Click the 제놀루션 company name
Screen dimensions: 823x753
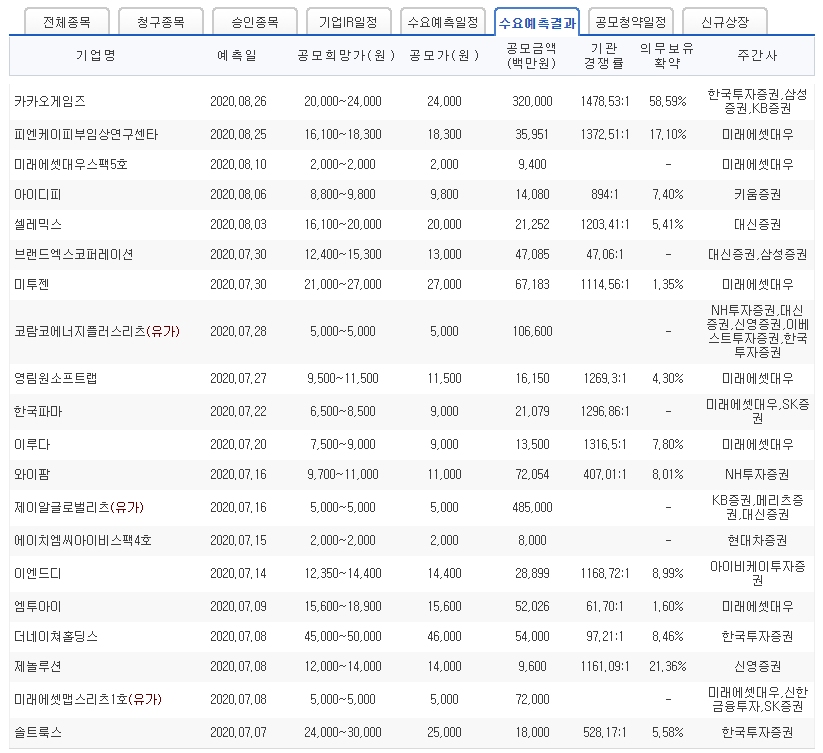[x=38, y=666]
